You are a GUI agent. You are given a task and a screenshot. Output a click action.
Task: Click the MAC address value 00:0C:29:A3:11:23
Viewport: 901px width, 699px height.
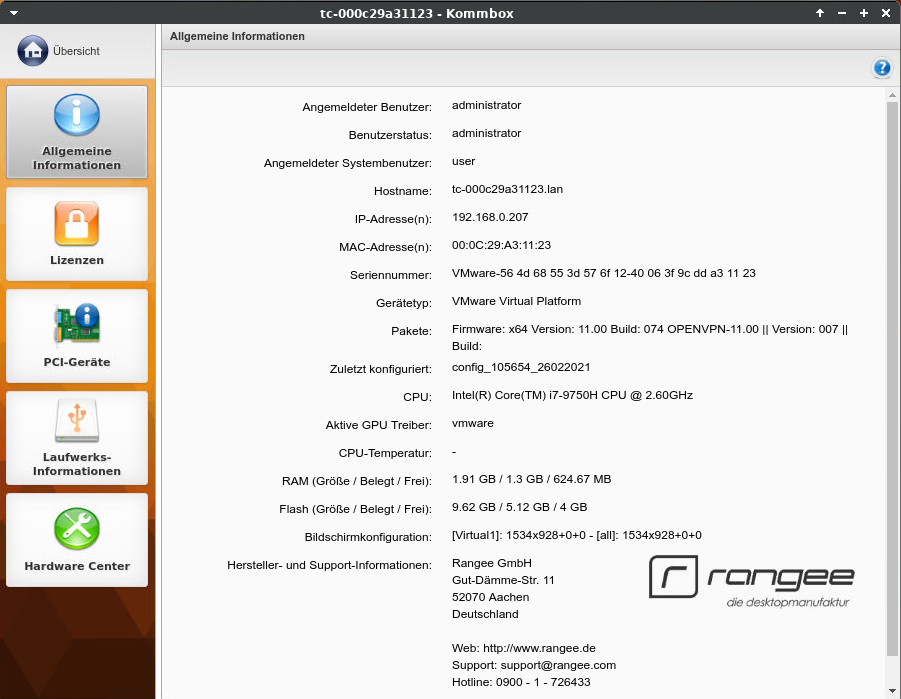501,245
